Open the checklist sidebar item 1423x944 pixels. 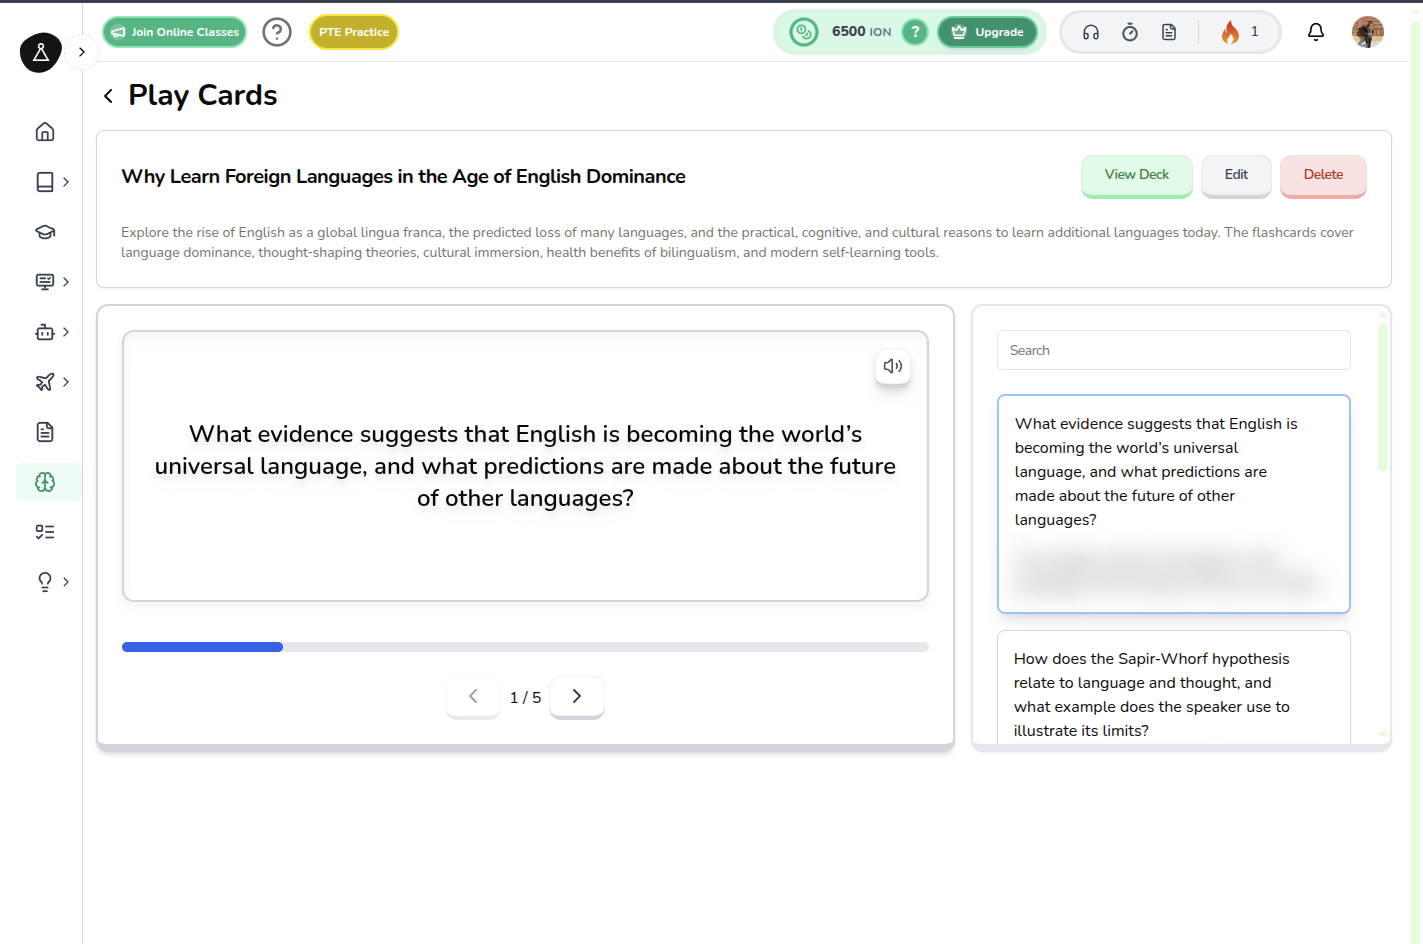click(x=45, y=532)
